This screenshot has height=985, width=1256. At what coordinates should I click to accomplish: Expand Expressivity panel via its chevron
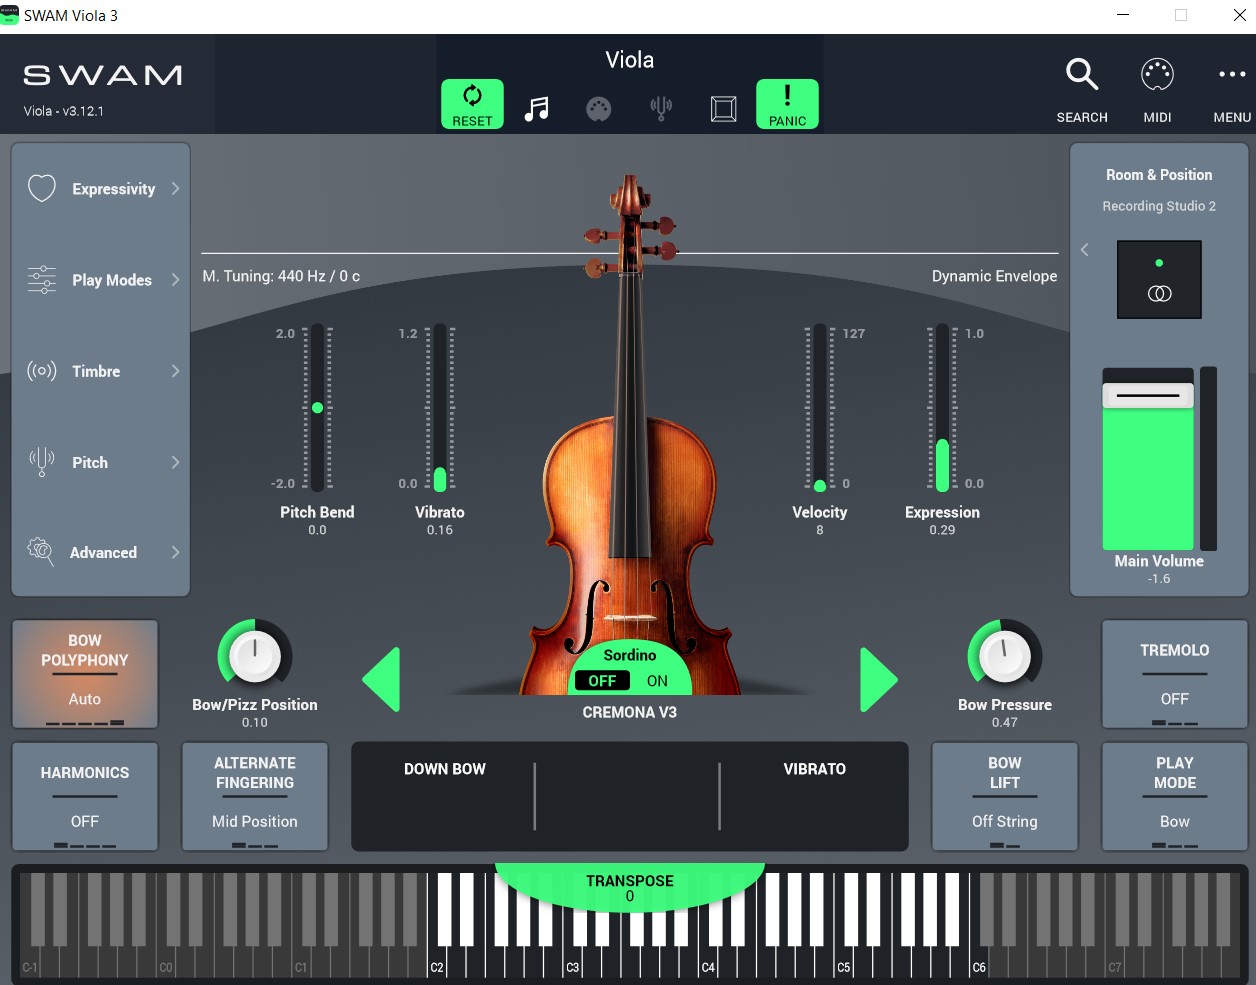(175, 188)
